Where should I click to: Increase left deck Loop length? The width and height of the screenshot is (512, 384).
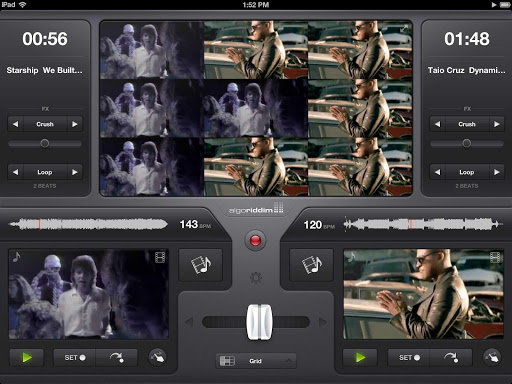[x=75, y=172]
